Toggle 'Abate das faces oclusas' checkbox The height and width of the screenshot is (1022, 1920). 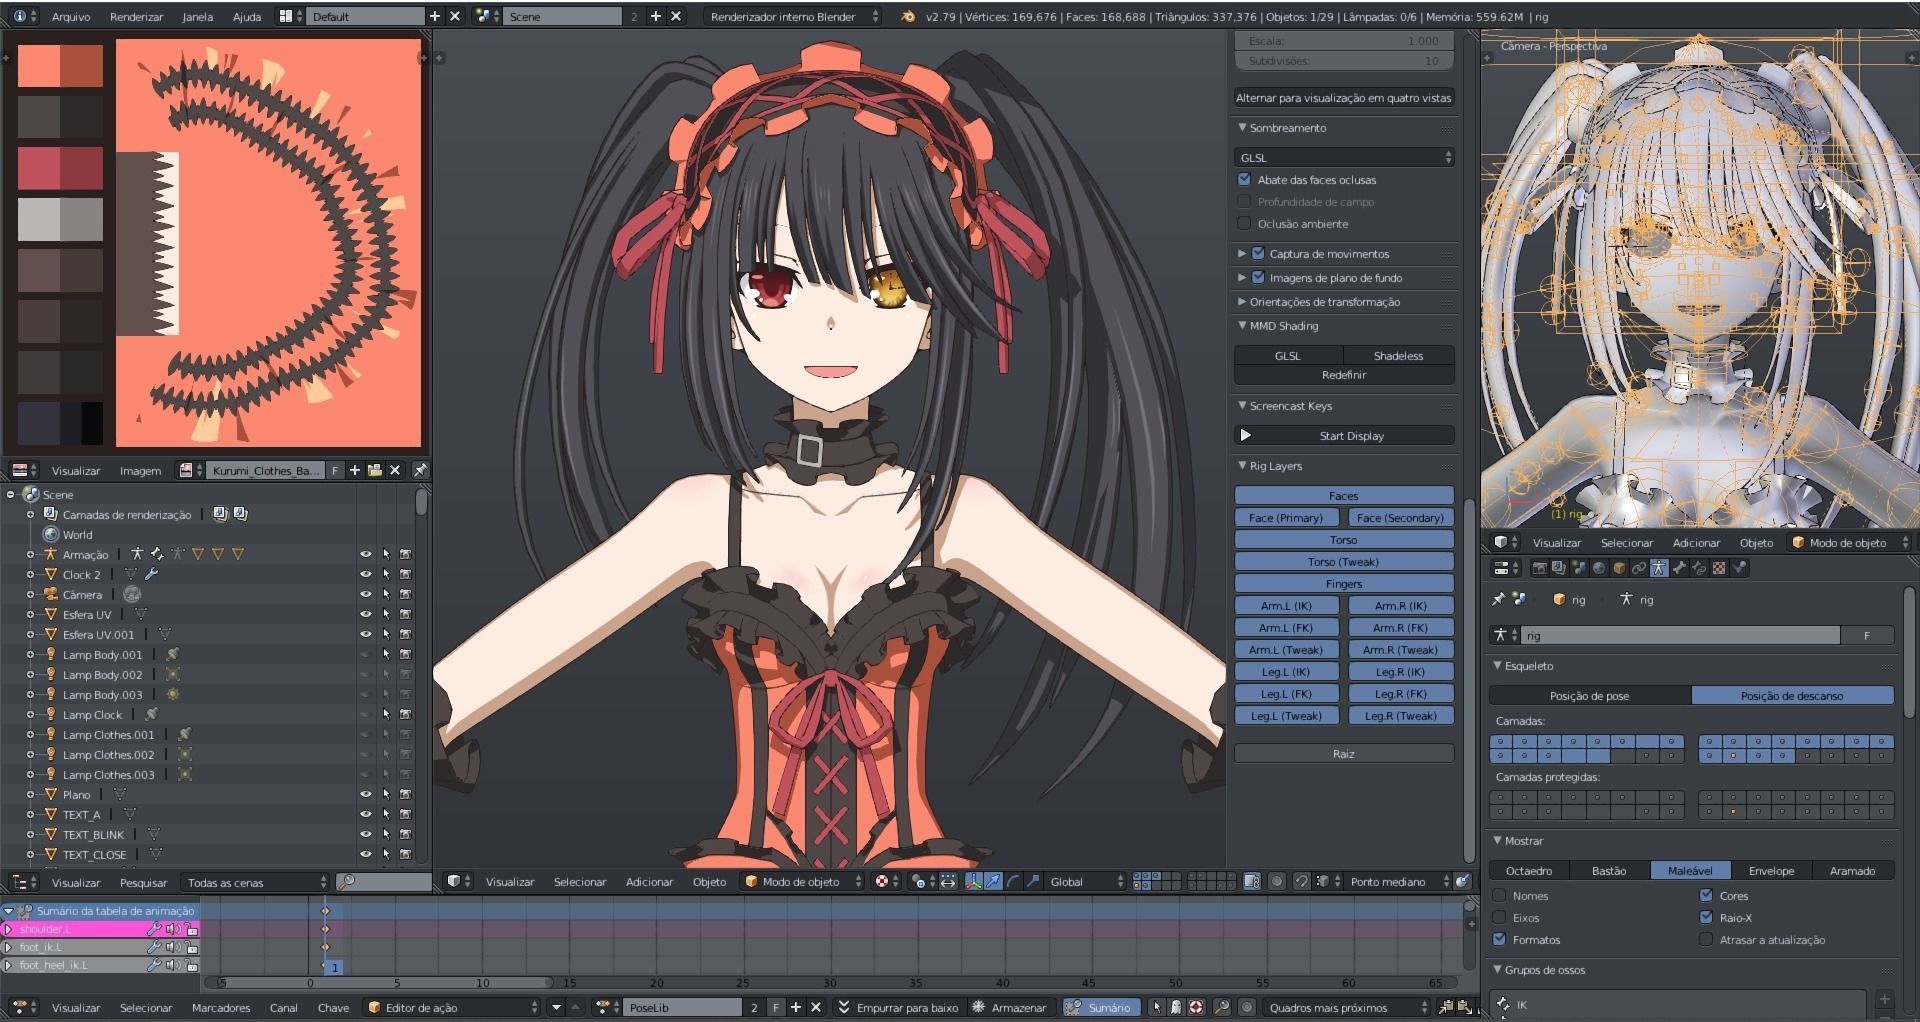click(x=1244, y=179)
